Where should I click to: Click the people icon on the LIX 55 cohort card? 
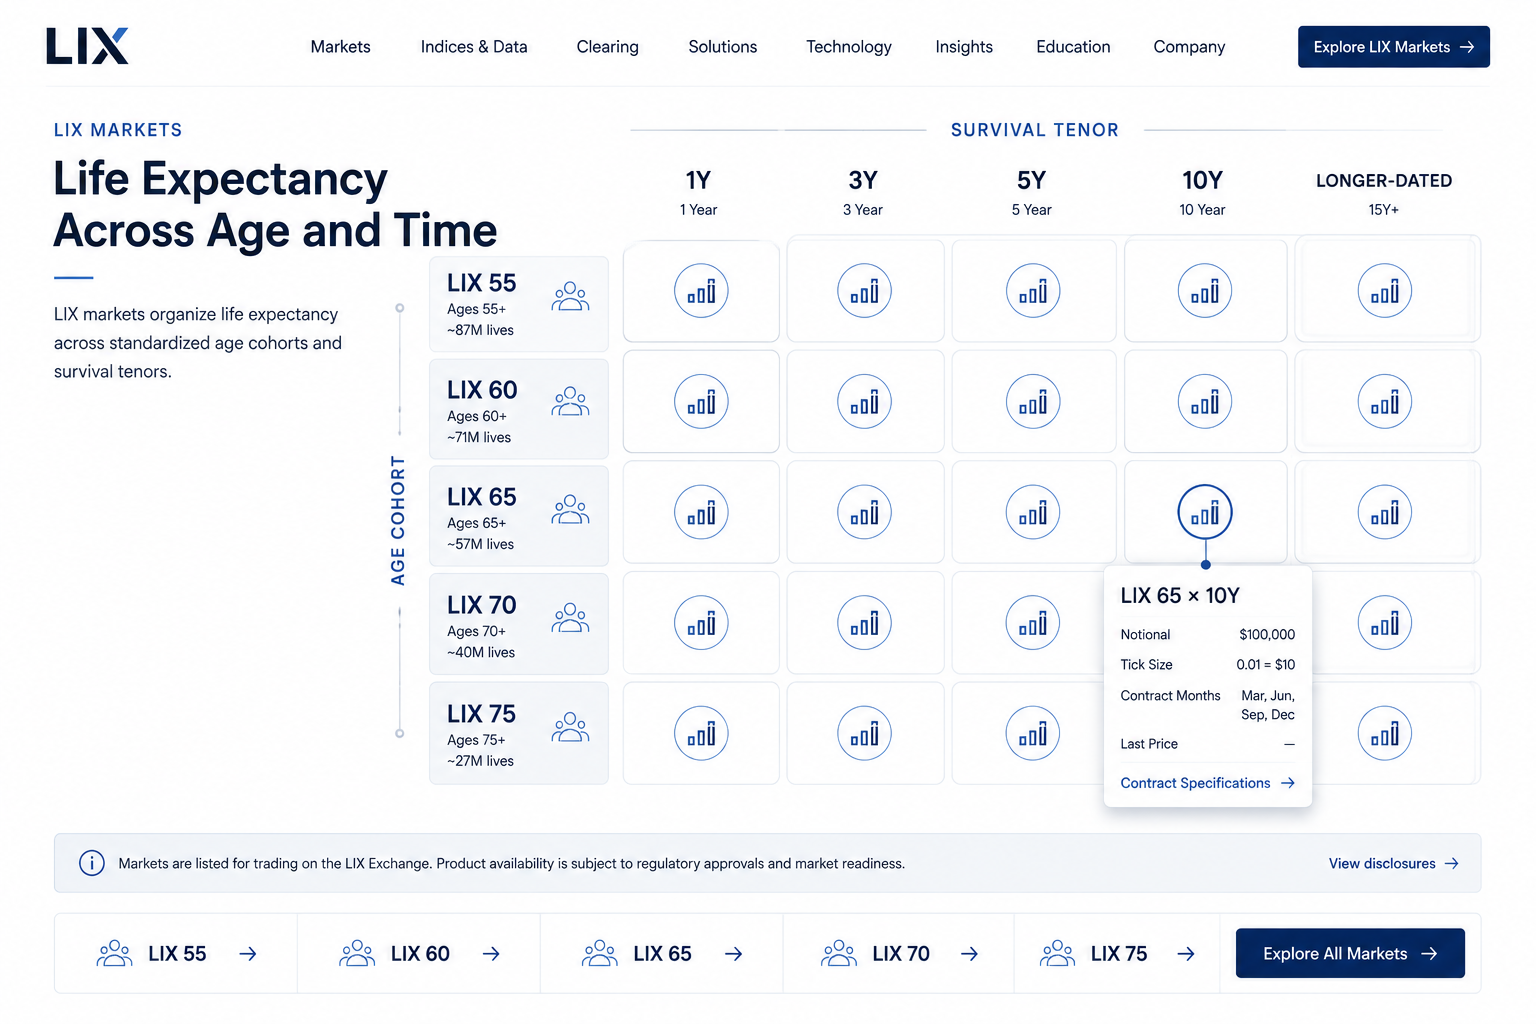tap(570, 296)
